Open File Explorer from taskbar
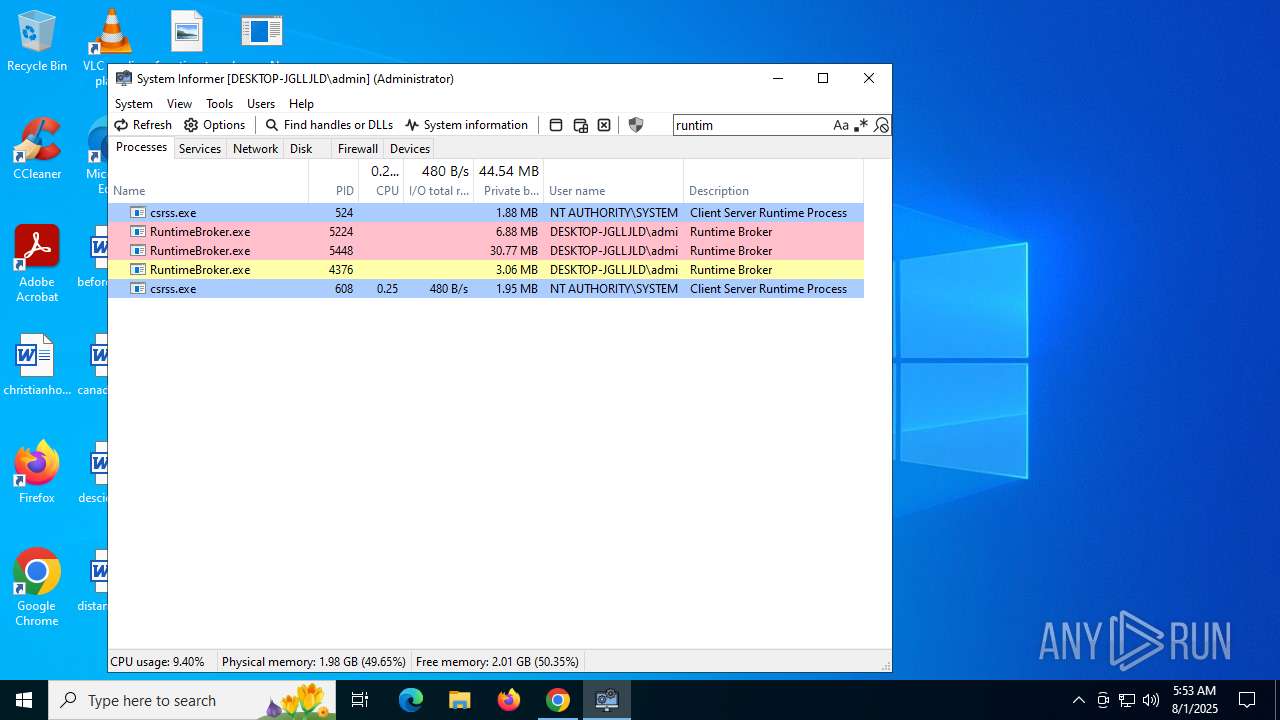 pos(459,700)
